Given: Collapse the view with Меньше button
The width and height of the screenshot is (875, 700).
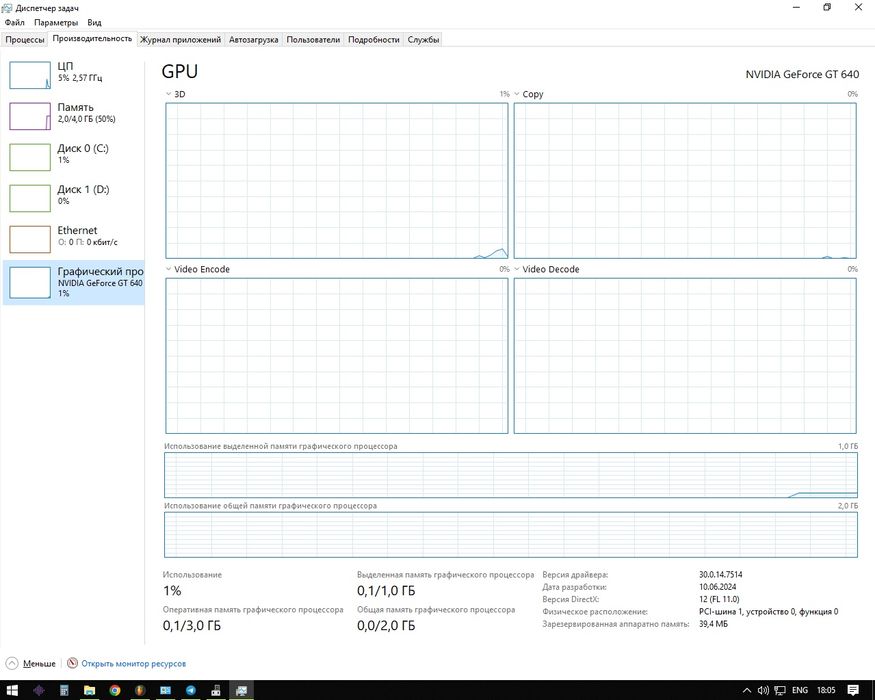Looking at the screenshot, I should pyautogui.click(x=31, y=663).
